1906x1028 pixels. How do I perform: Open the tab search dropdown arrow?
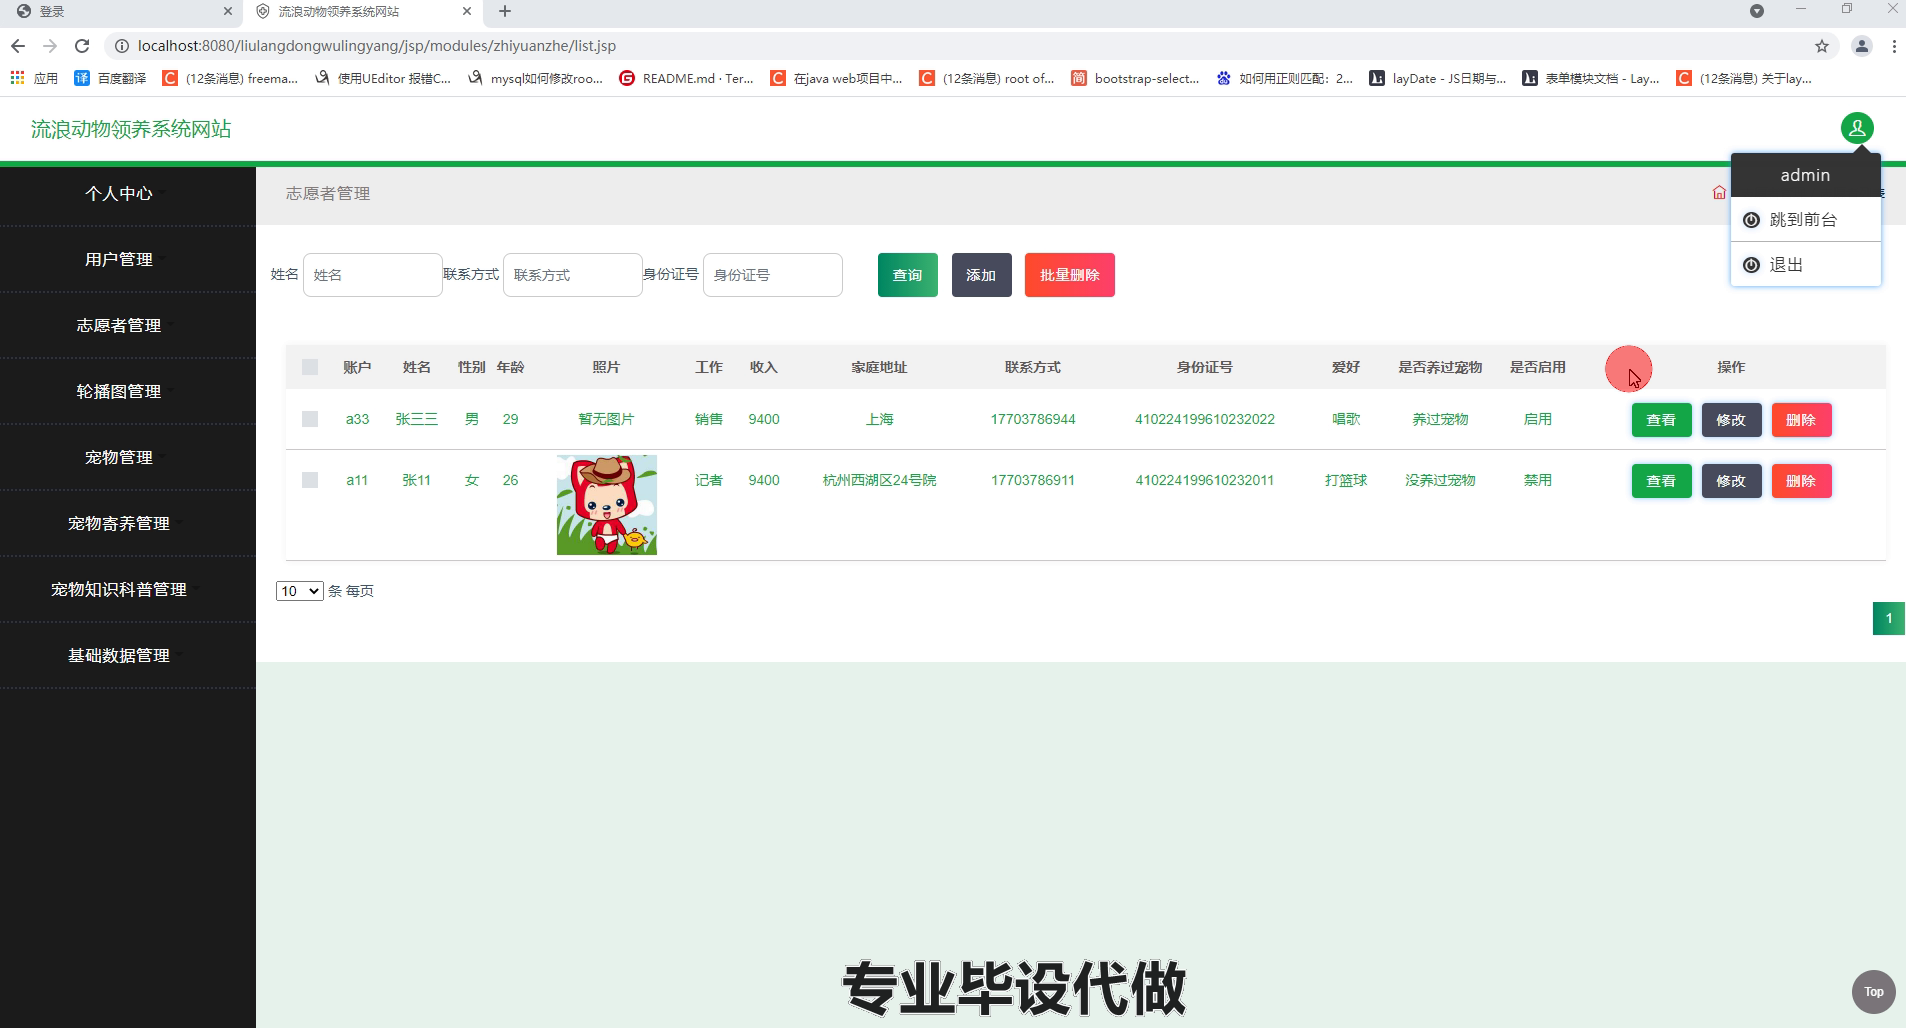pyautogui.click(x=1757, y=11)
